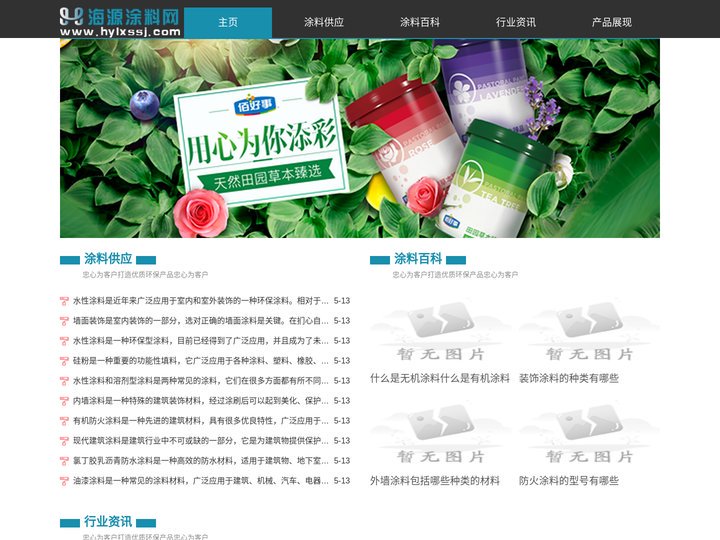Click the 5-13 date on 墙面装饰 row
The width and height of the screenshot is (720, 540).
[342, 321]
